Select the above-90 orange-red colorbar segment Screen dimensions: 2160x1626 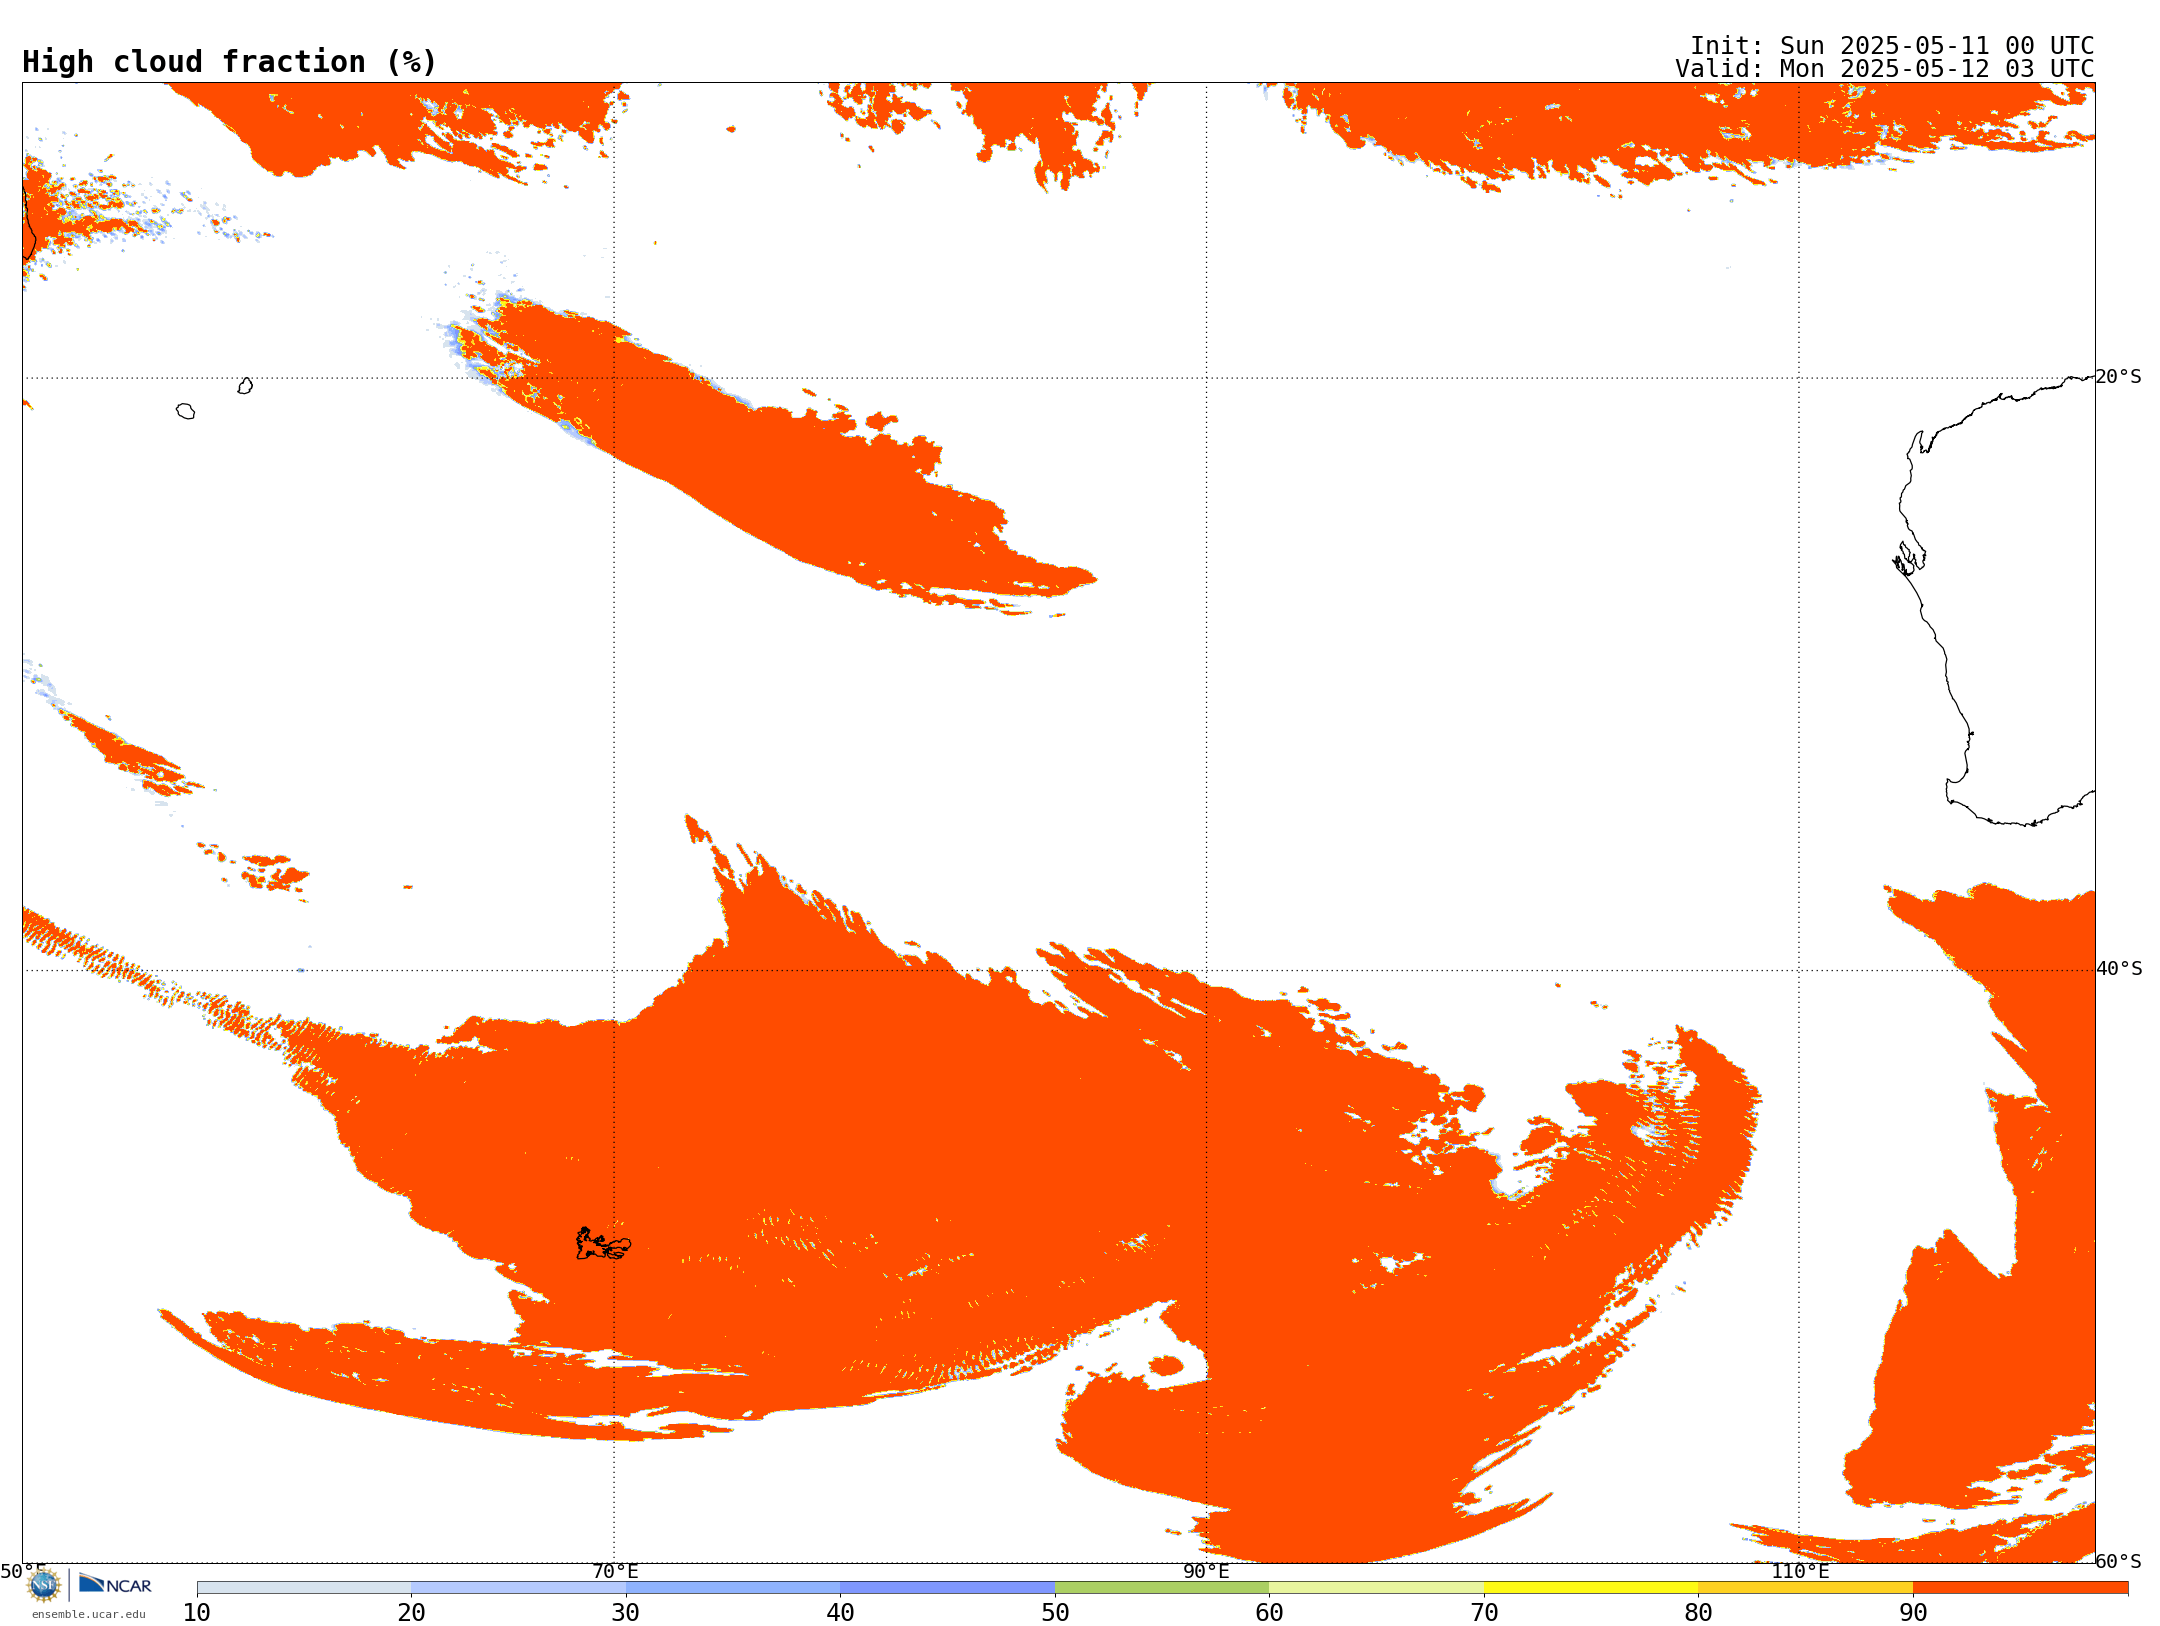pos(2020,1587)
